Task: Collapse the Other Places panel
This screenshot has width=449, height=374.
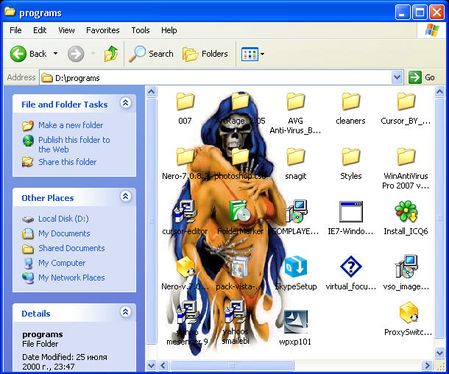Action: click(125, 196)
